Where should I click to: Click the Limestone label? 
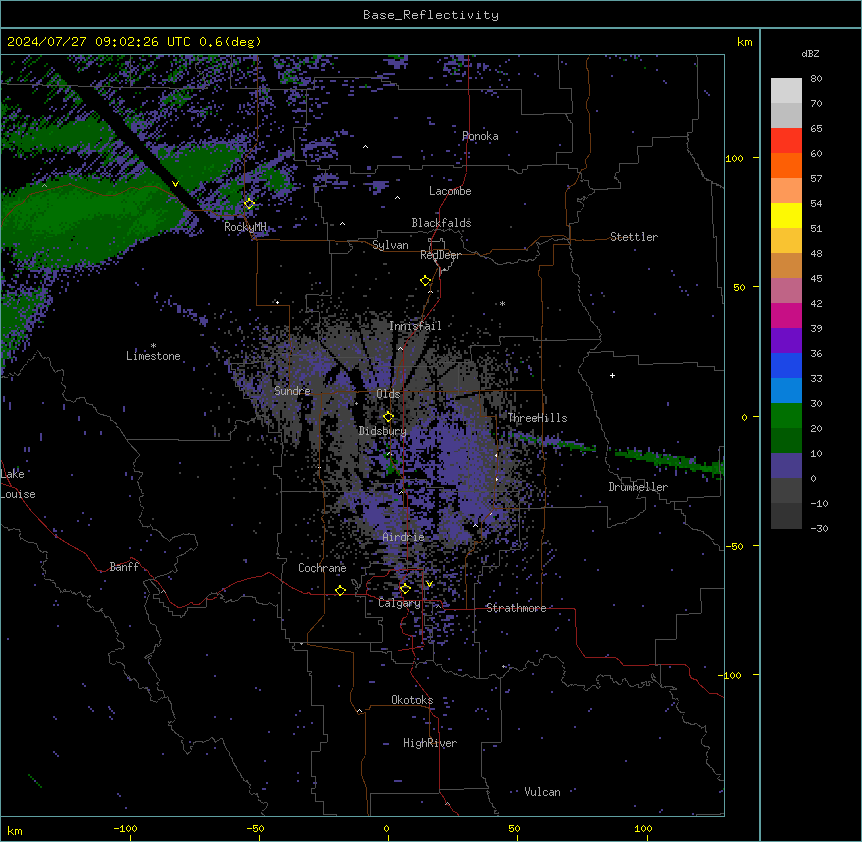[153, 356]
